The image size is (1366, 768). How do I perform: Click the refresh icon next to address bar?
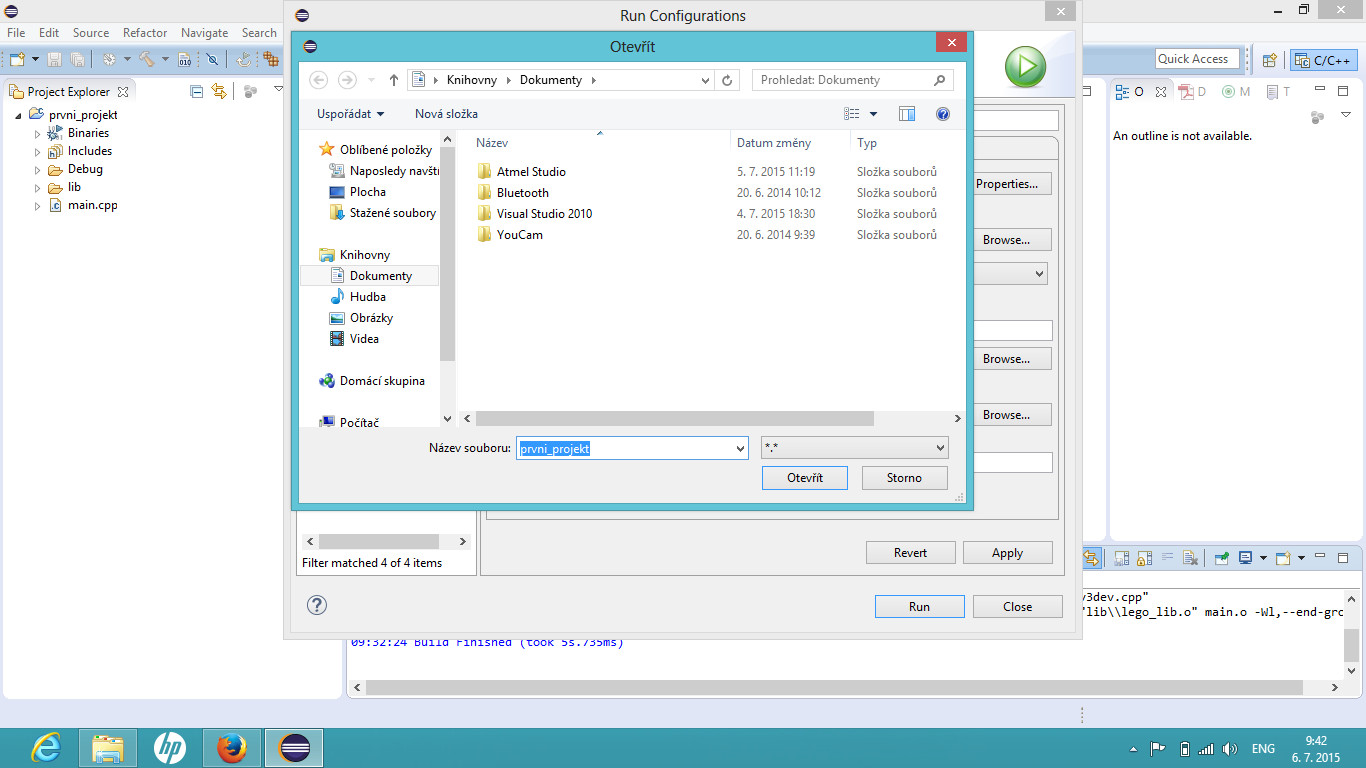[727, 80]
